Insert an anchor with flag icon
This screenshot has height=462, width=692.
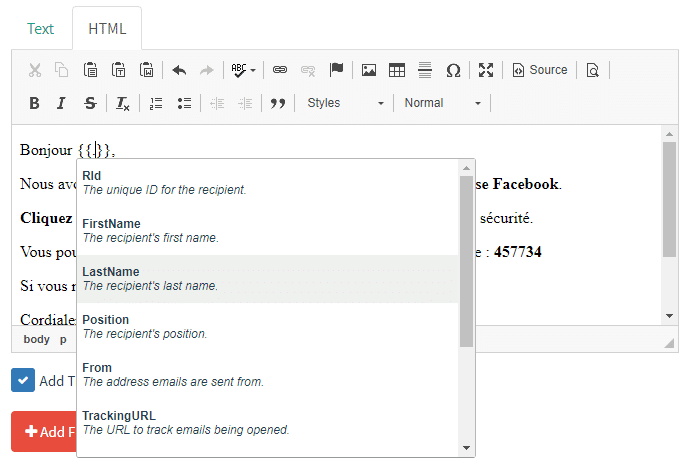coord(336,70)
